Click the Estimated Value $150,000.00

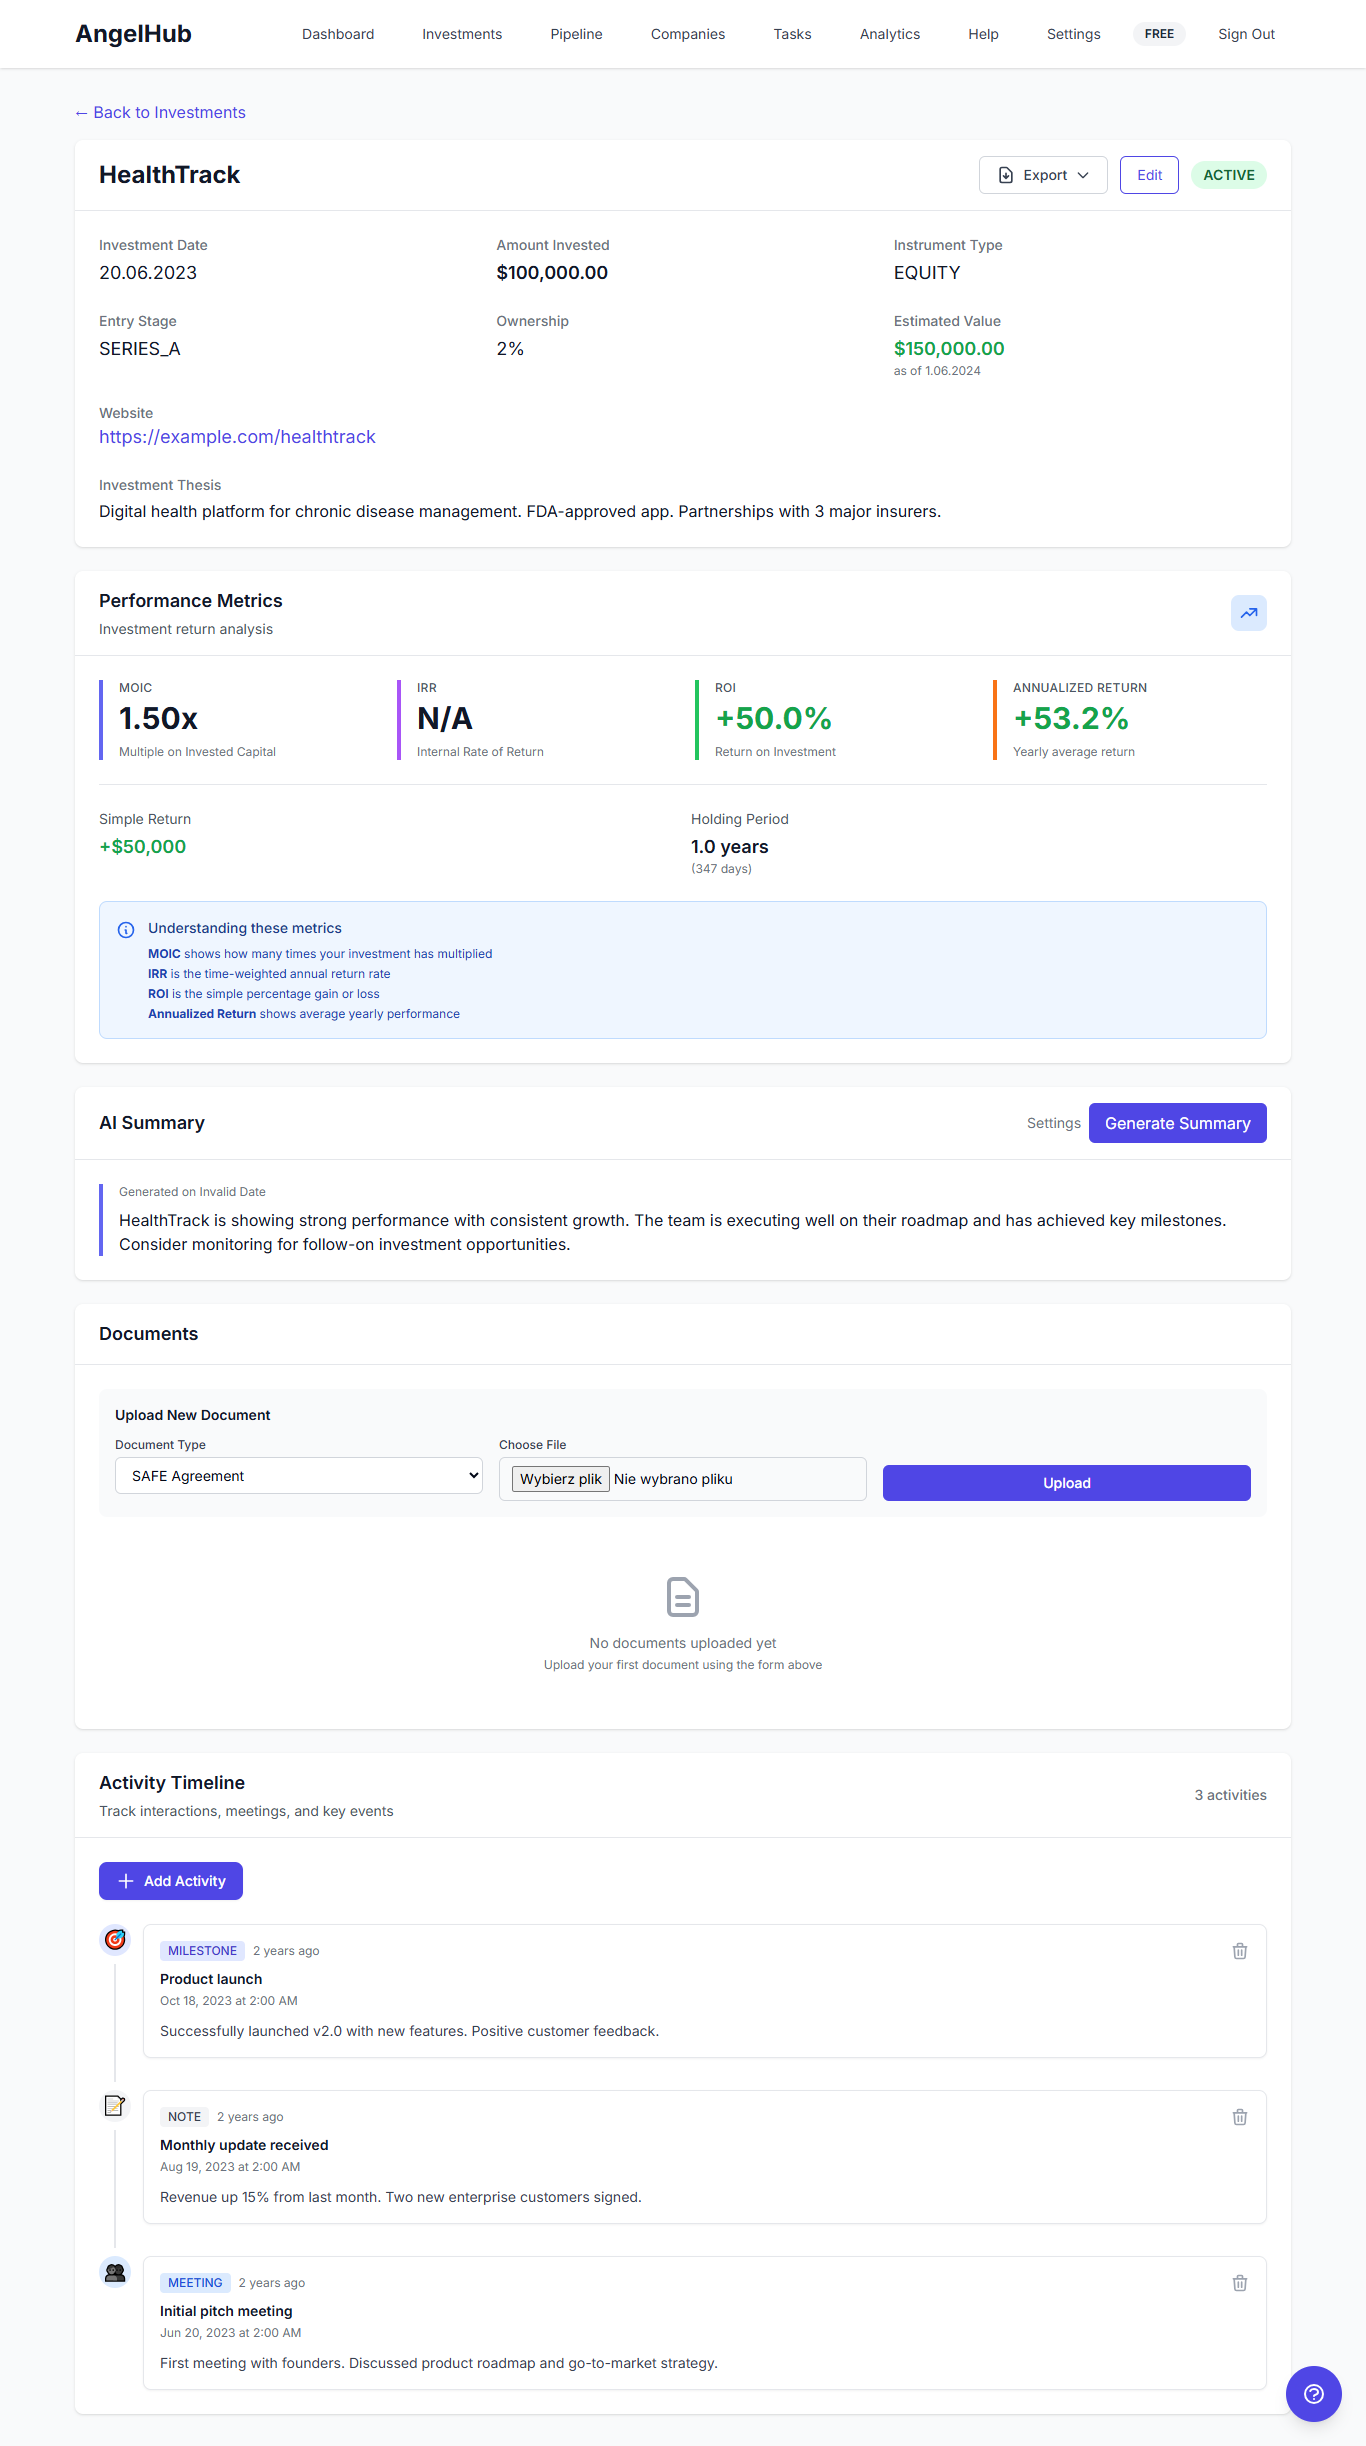[x=949, y=349]
